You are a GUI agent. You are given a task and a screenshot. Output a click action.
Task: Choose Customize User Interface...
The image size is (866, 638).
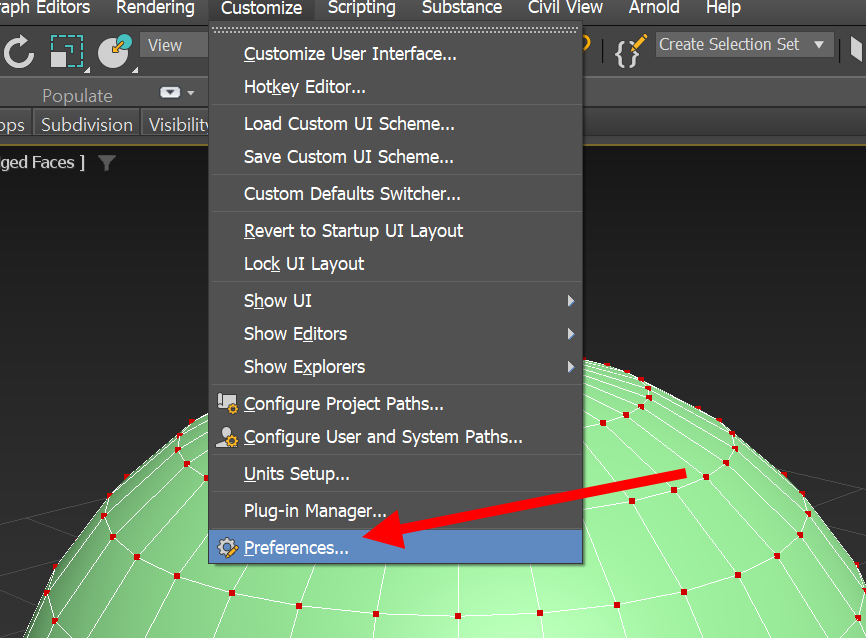click(395, 54)
